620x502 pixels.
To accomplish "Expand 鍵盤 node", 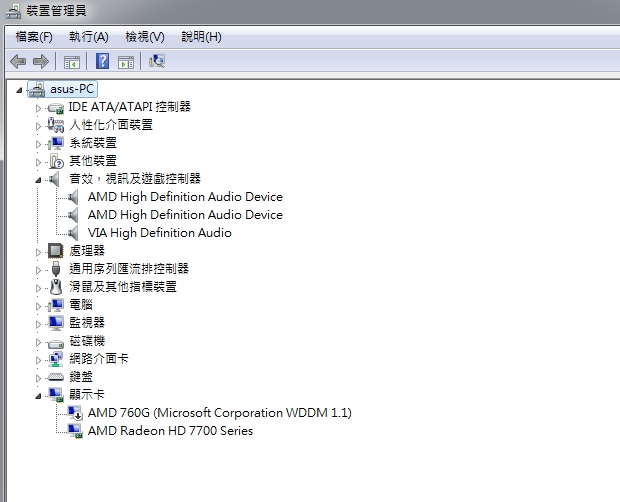I will click(x=38, y=378).
